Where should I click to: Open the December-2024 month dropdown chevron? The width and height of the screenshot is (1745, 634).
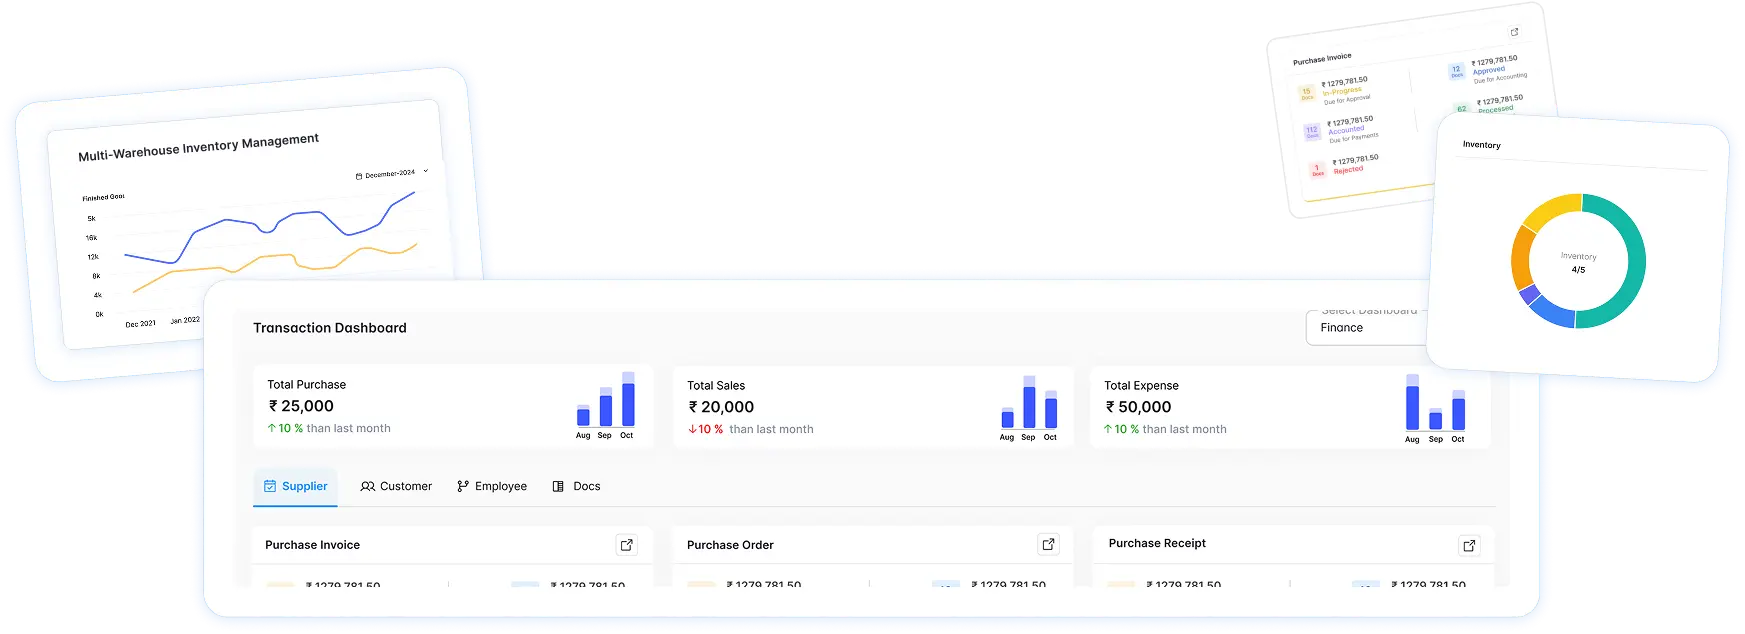[426, 171]
